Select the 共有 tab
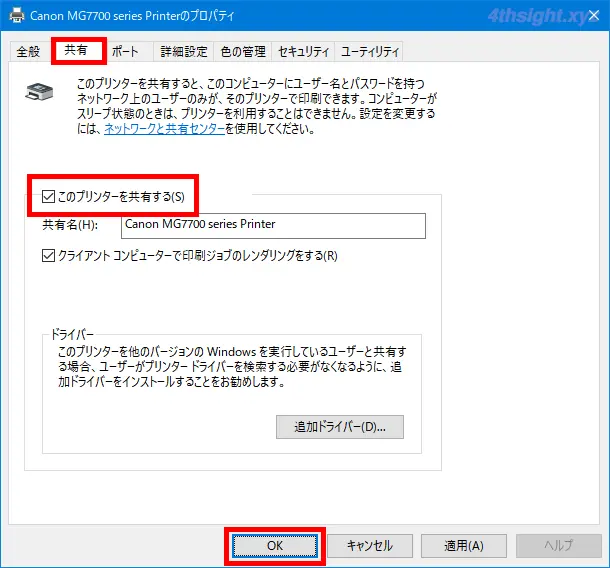Image resolution: width=610 pixels, height=568 pixels. [78, 50]
